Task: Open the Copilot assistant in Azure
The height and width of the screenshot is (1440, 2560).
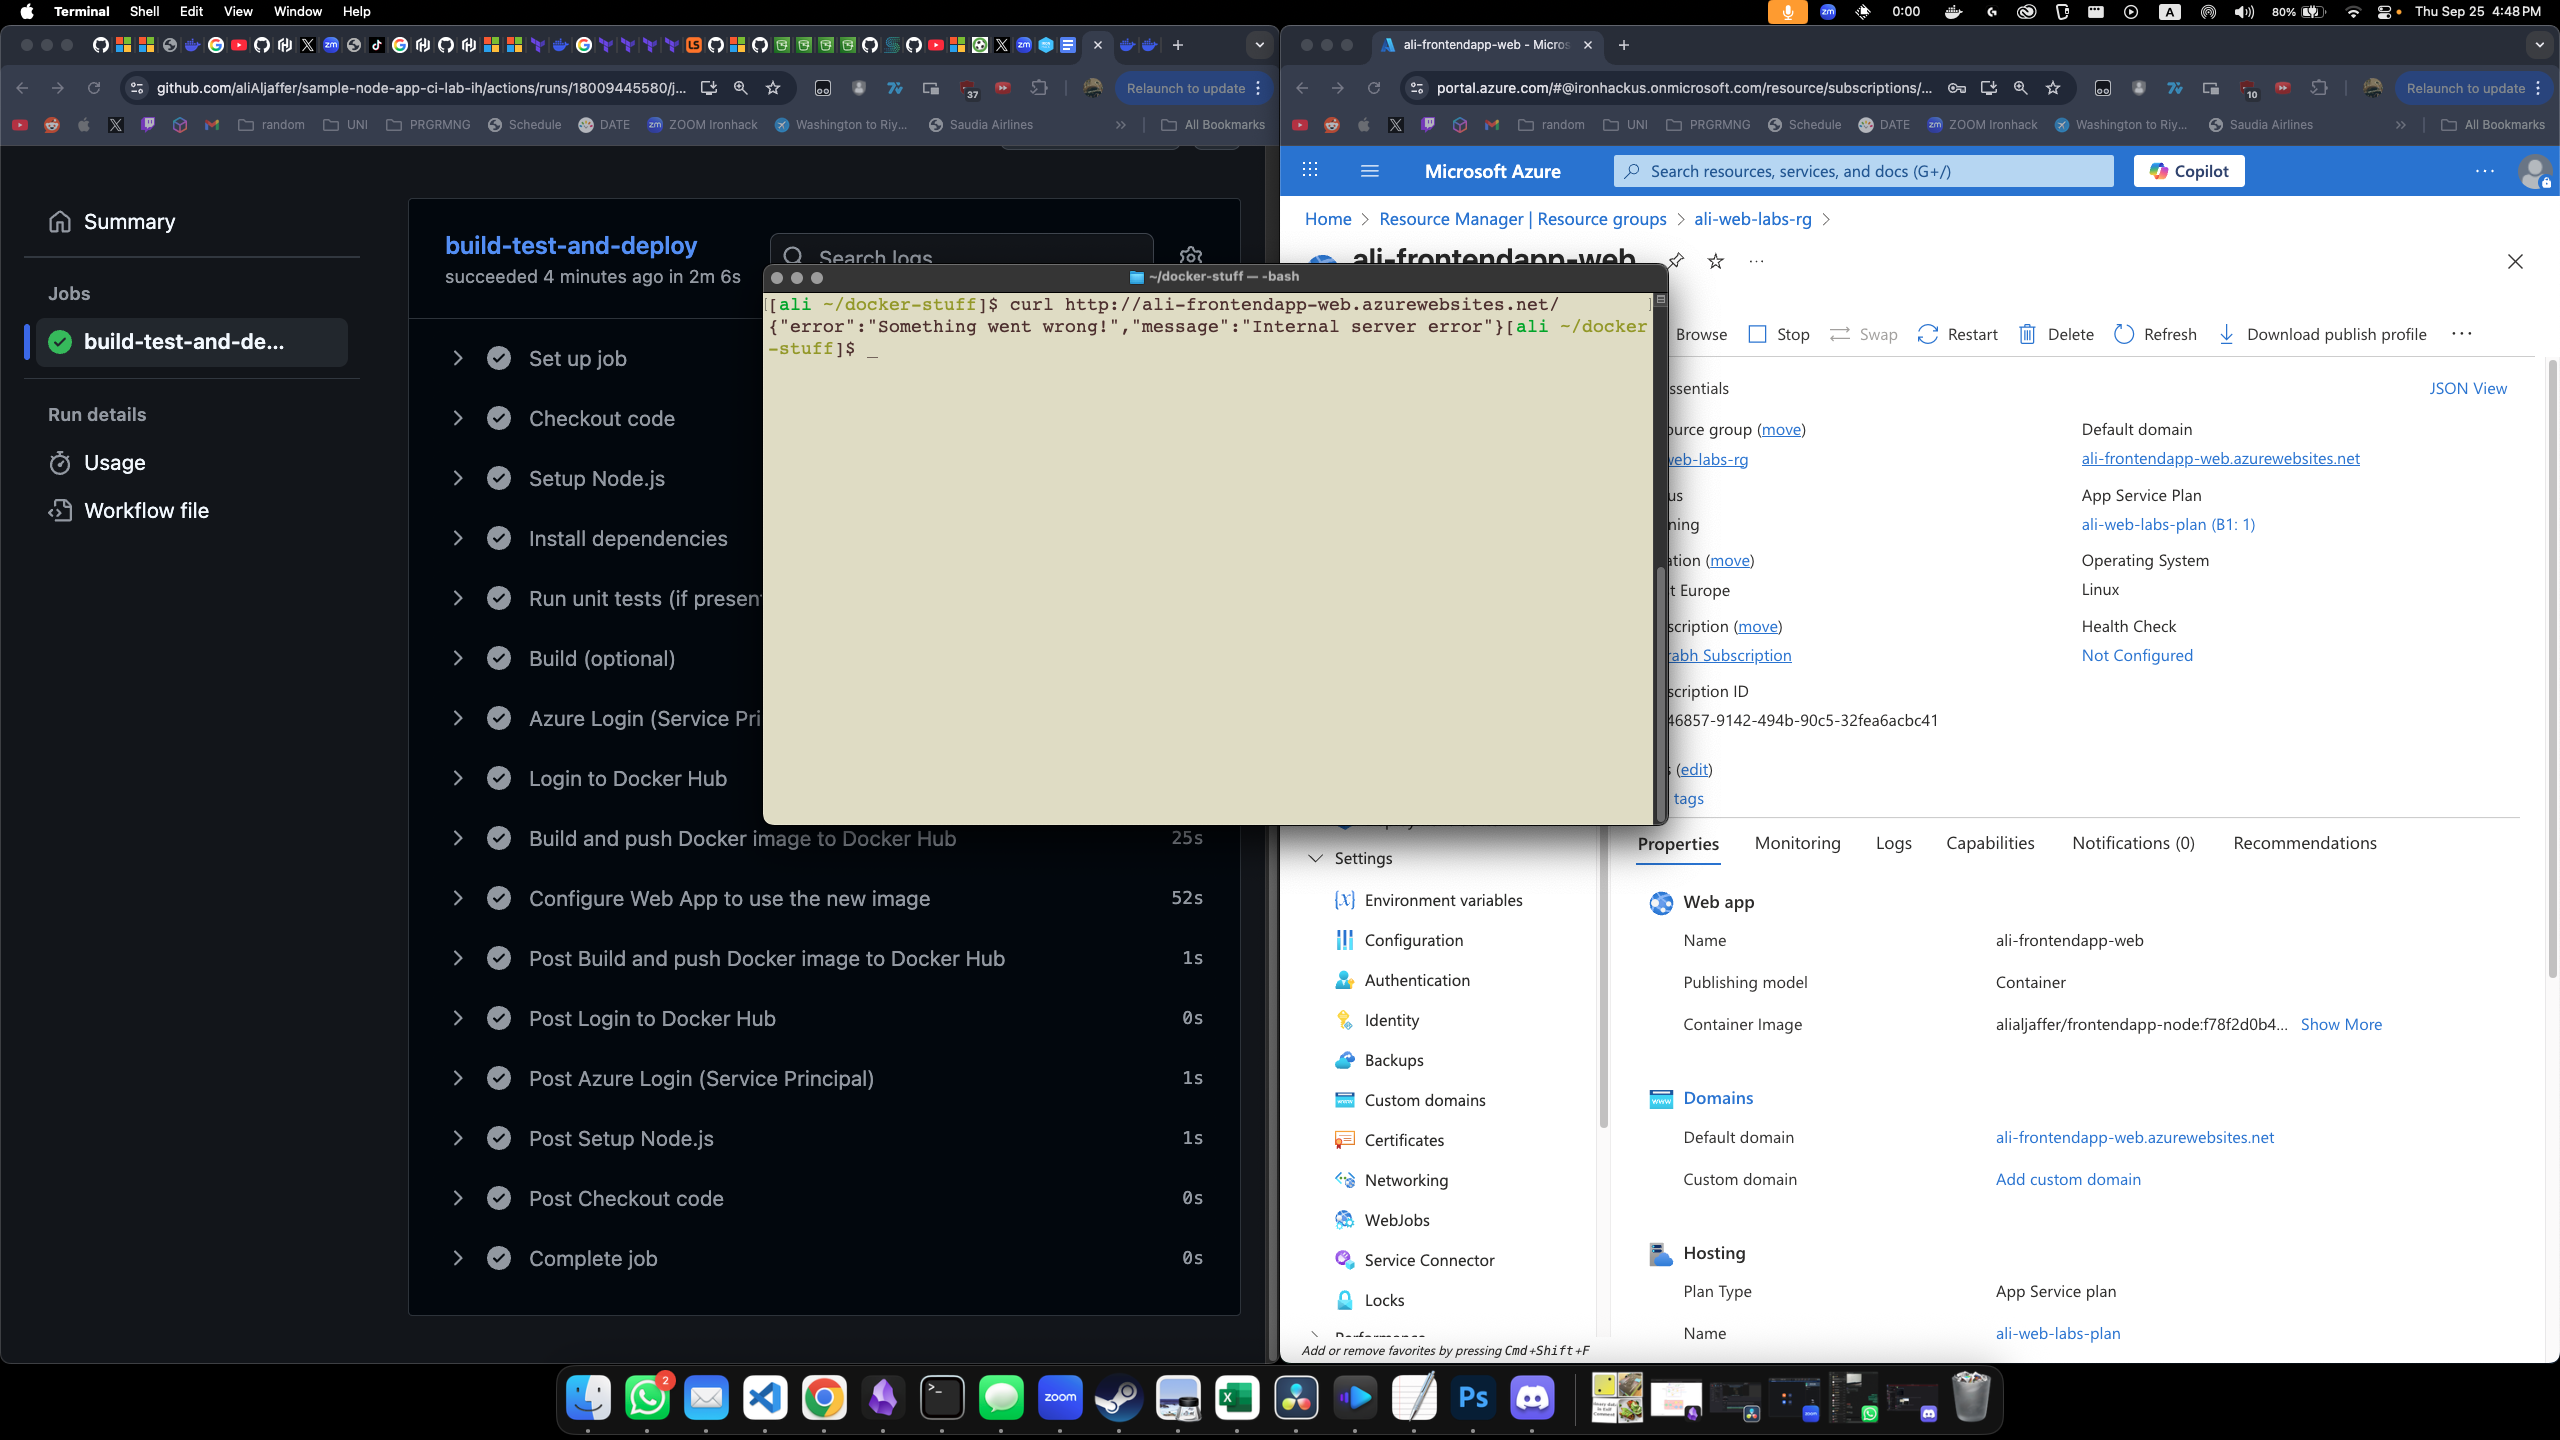Action: coord(2189,171)
